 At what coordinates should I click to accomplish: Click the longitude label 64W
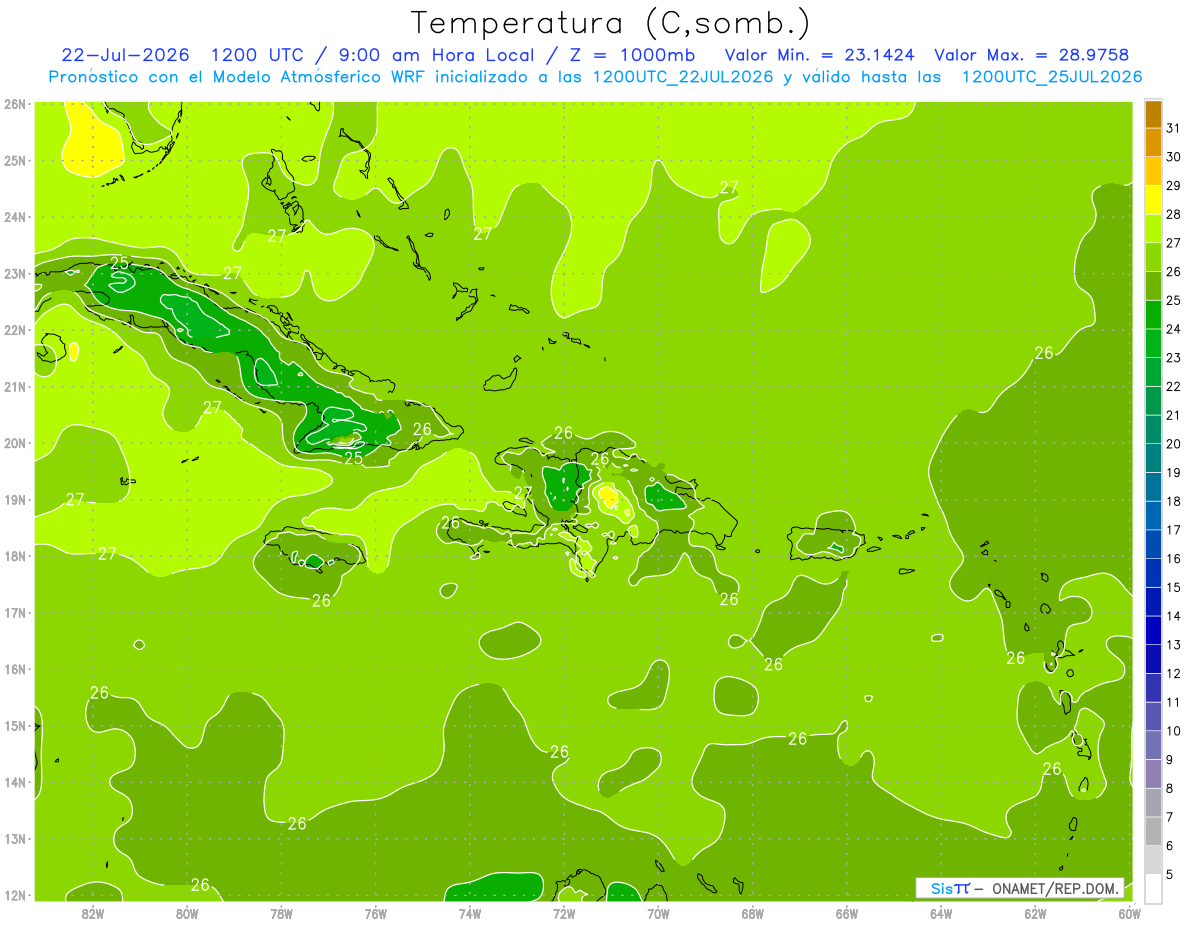tap(941, 913)
